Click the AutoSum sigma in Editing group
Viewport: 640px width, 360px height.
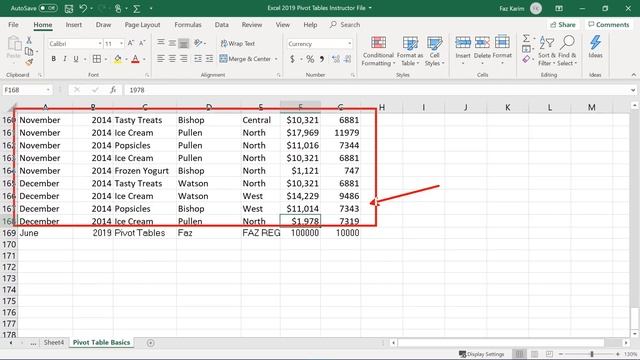tap(526, 38)
